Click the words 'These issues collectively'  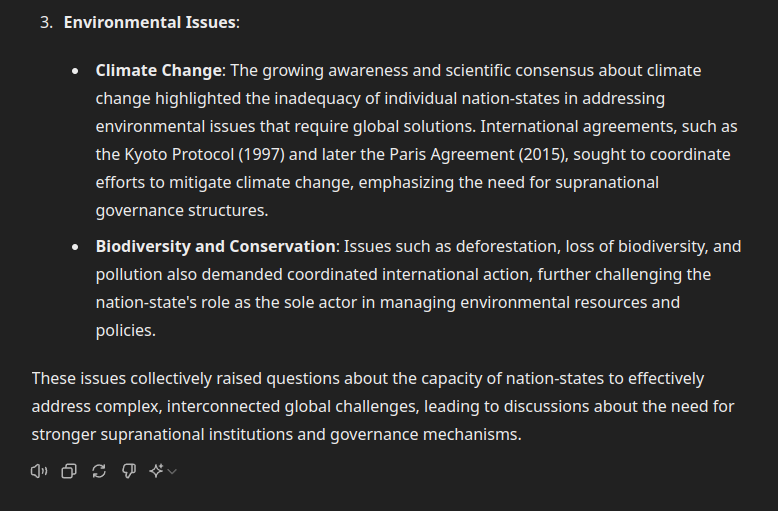(x=122, y=379)
